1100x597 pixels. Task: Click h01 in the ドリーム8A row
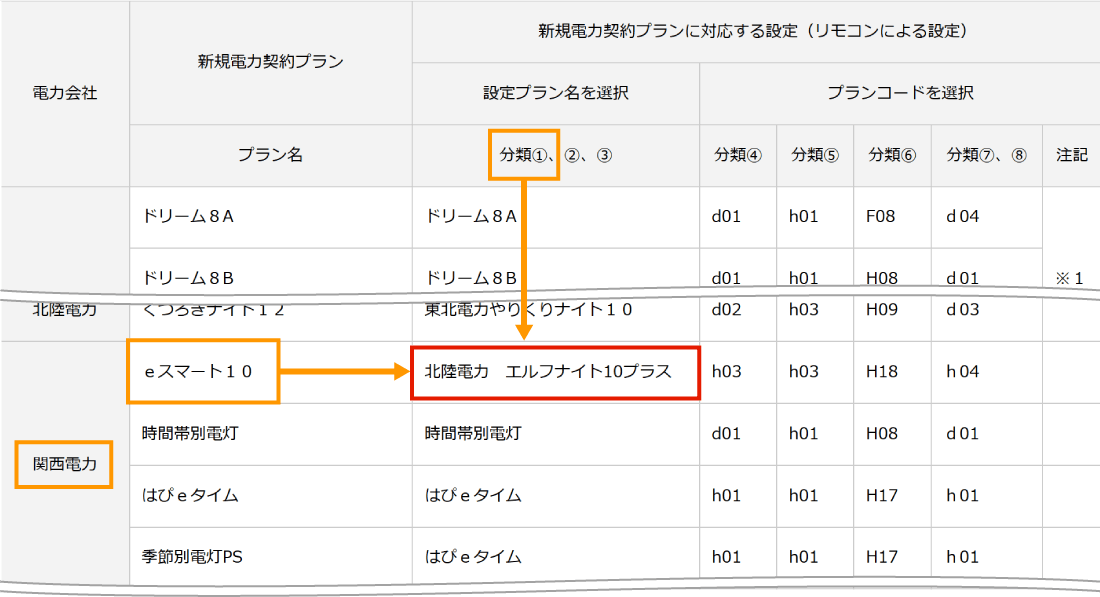pyautogui.click(x=803, y=217)
